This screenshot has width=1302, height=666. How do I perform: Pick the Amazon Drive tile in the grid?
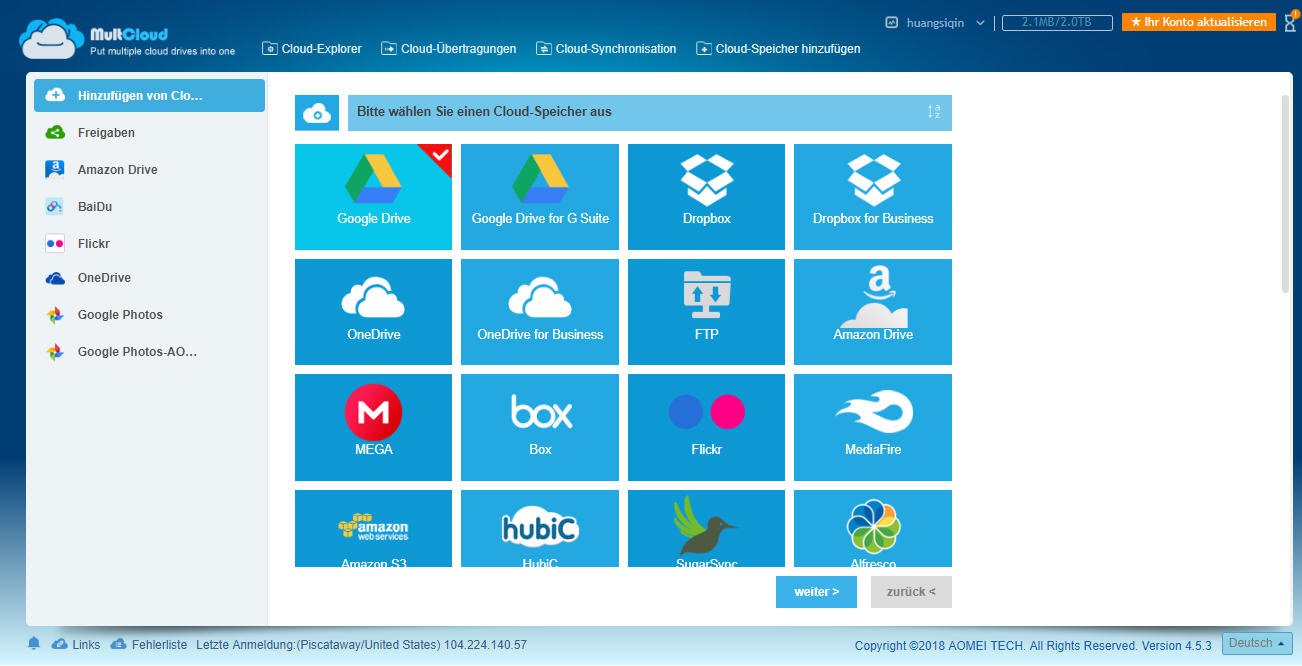coord(873,312)
